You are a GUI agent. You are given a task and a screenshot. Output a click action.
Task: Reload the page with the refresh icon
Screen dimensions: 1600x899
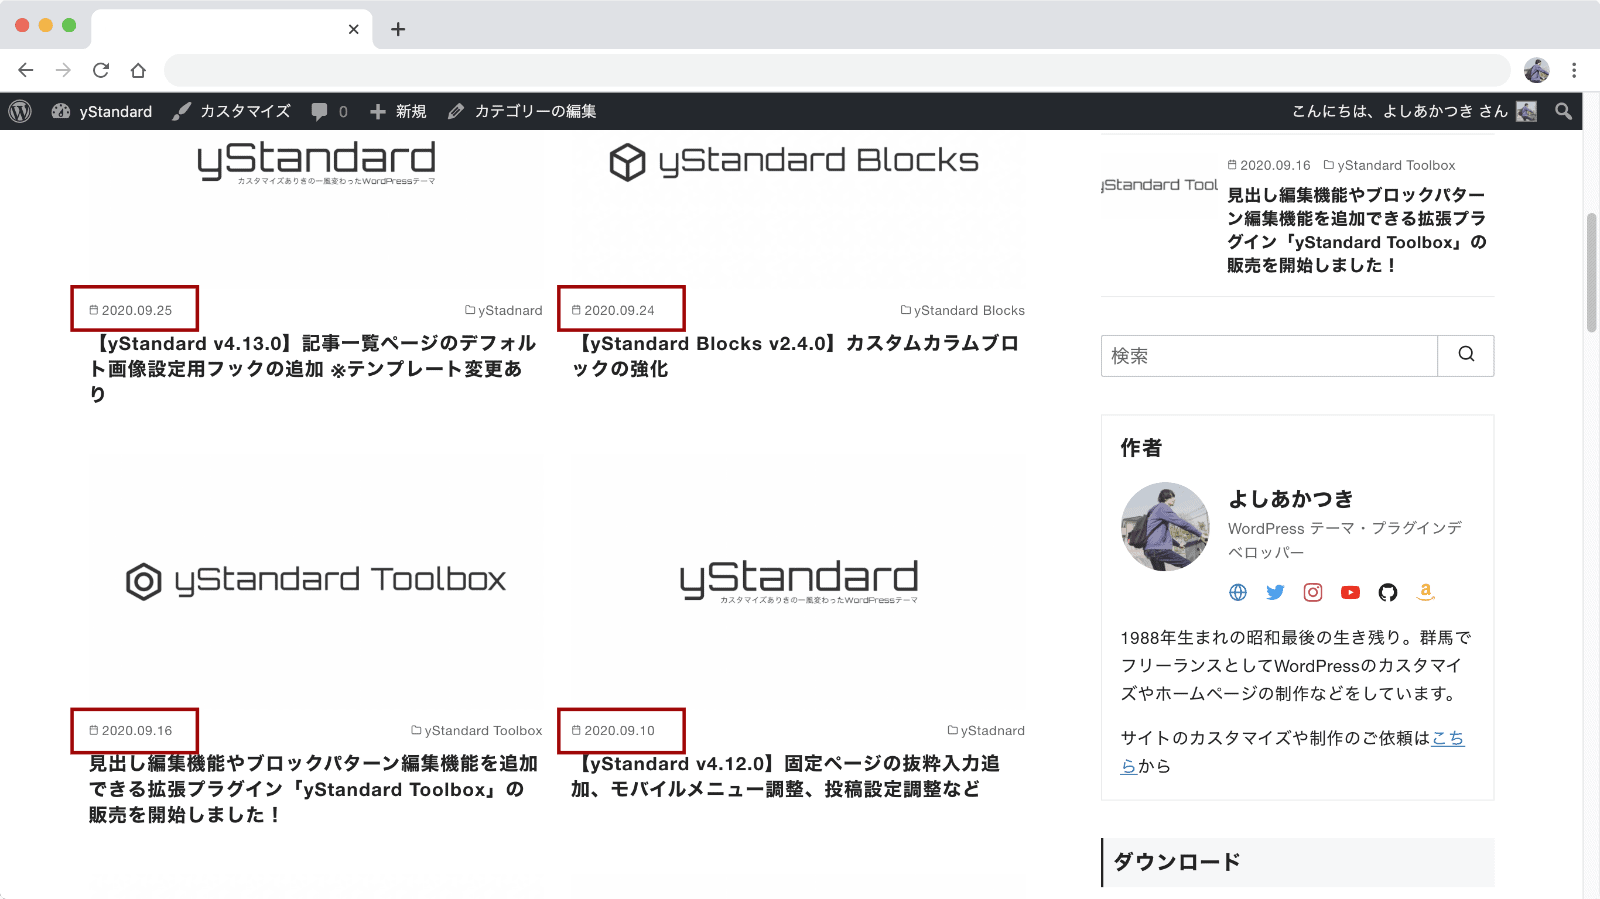(x=101, y=70)
